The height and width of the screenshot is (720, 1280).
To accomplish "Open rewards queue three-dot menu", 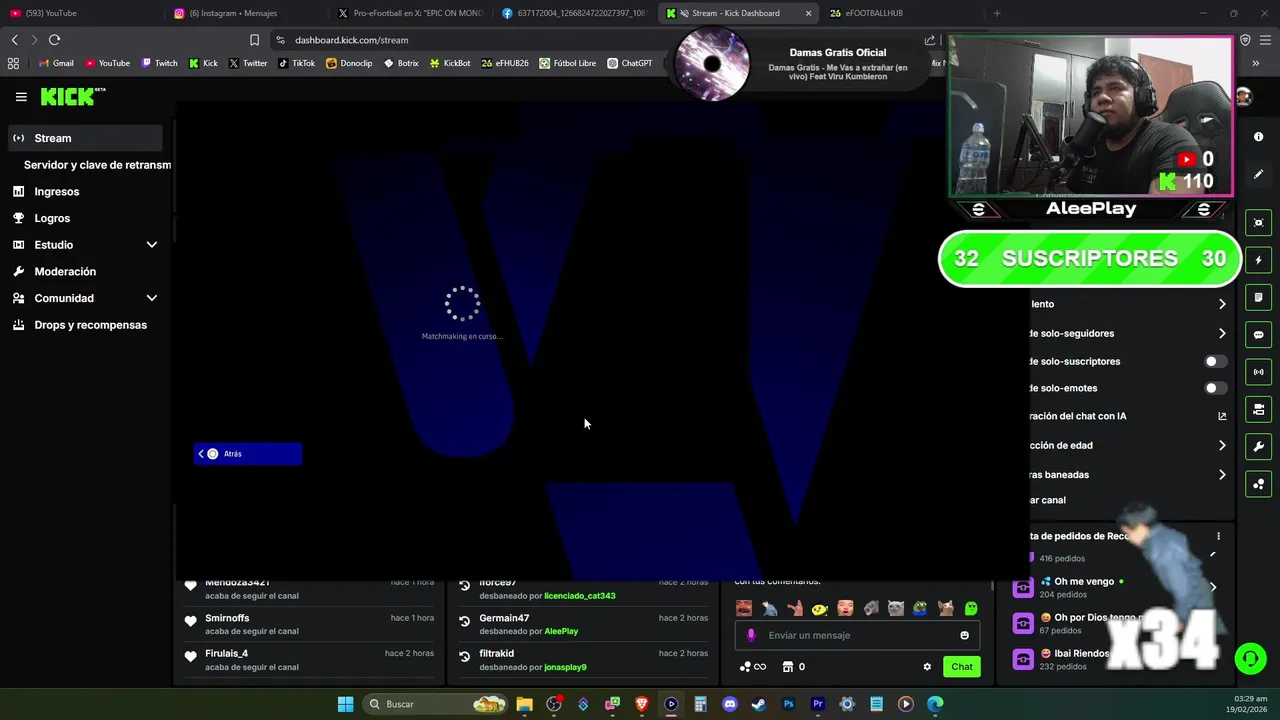I will 1218,536.
